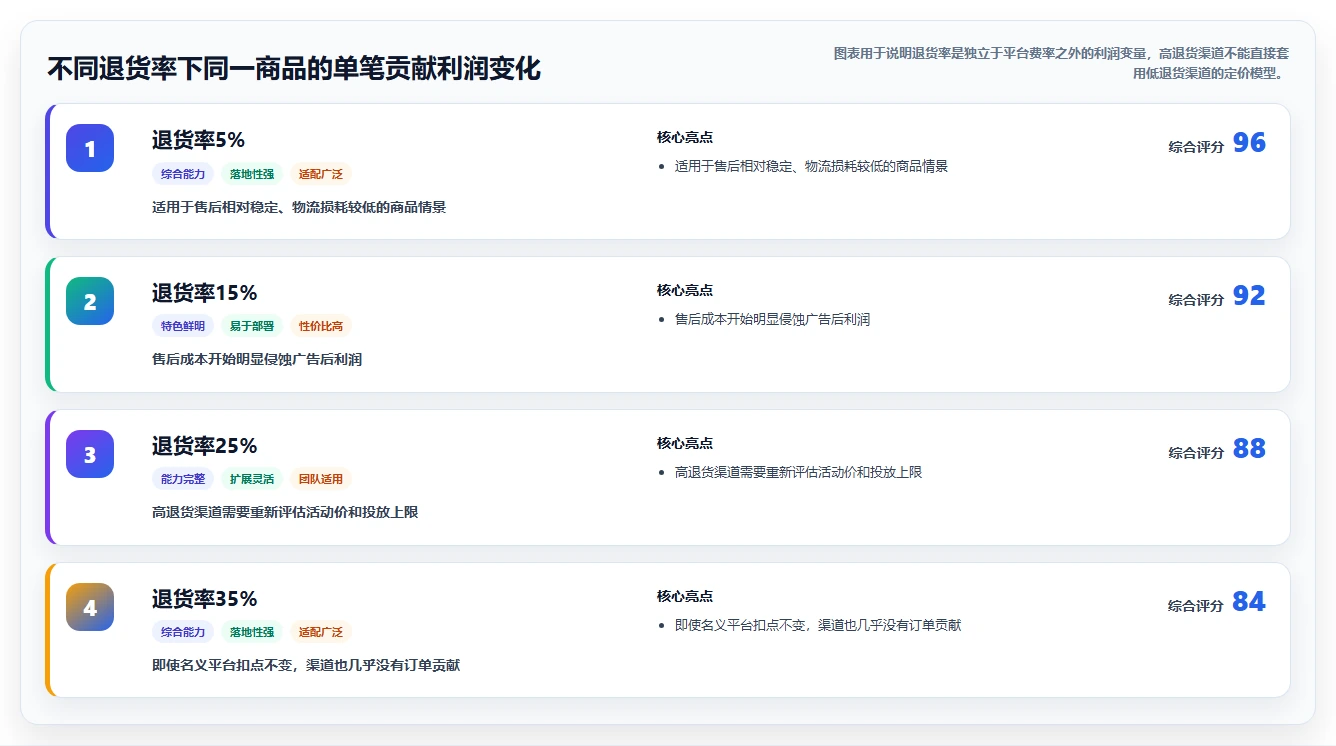The height and width of the screenshot is (746, 1336).
Task: Click the score value 96
Action: (1249, 143)
